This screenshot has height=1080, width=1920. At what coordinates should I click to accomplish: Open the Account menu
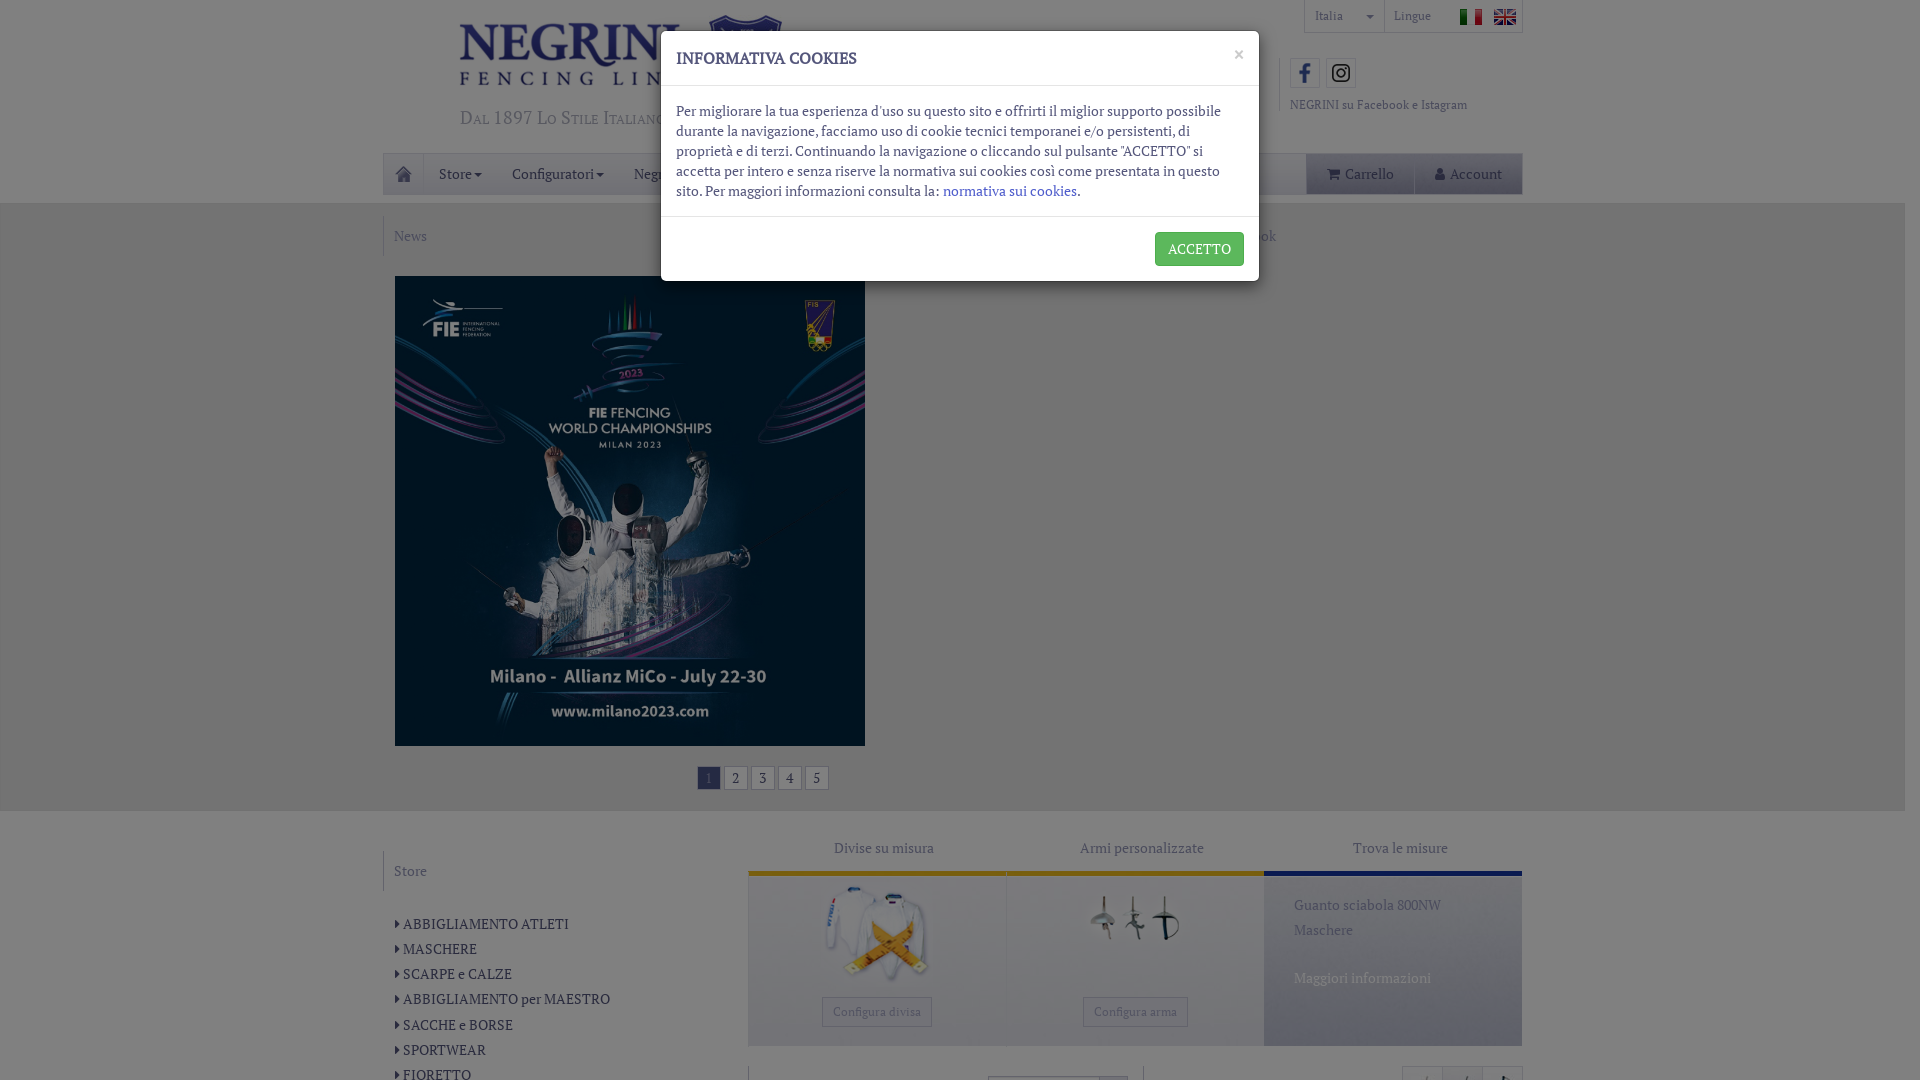(x=1468, y=174)
